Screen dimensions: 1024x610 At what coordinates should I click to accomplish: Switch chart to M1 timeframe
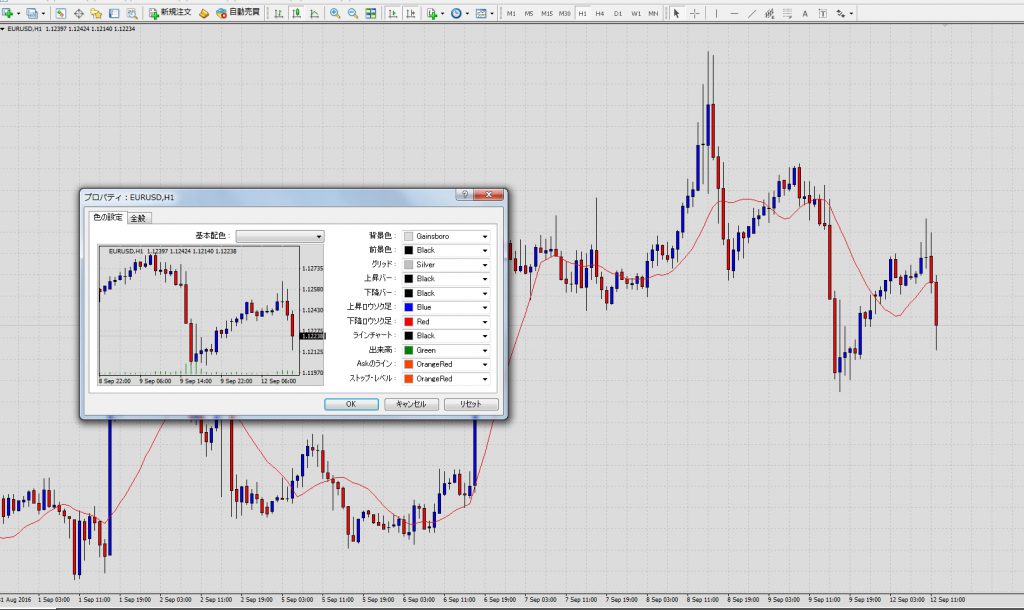coord(511,13)
